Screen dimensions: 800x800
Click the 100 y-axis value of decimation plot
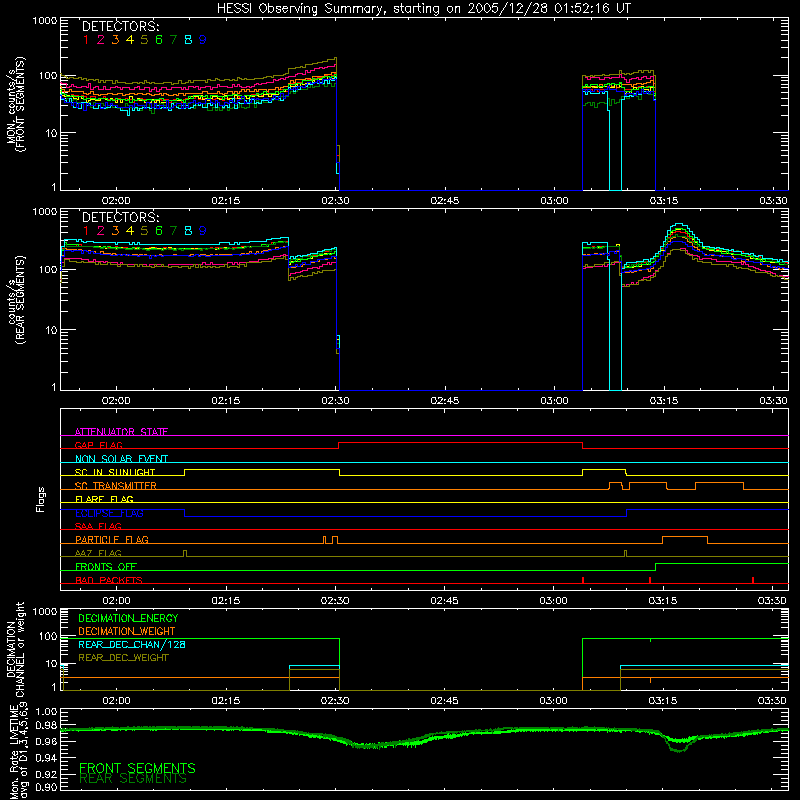(x=48, y=636)
